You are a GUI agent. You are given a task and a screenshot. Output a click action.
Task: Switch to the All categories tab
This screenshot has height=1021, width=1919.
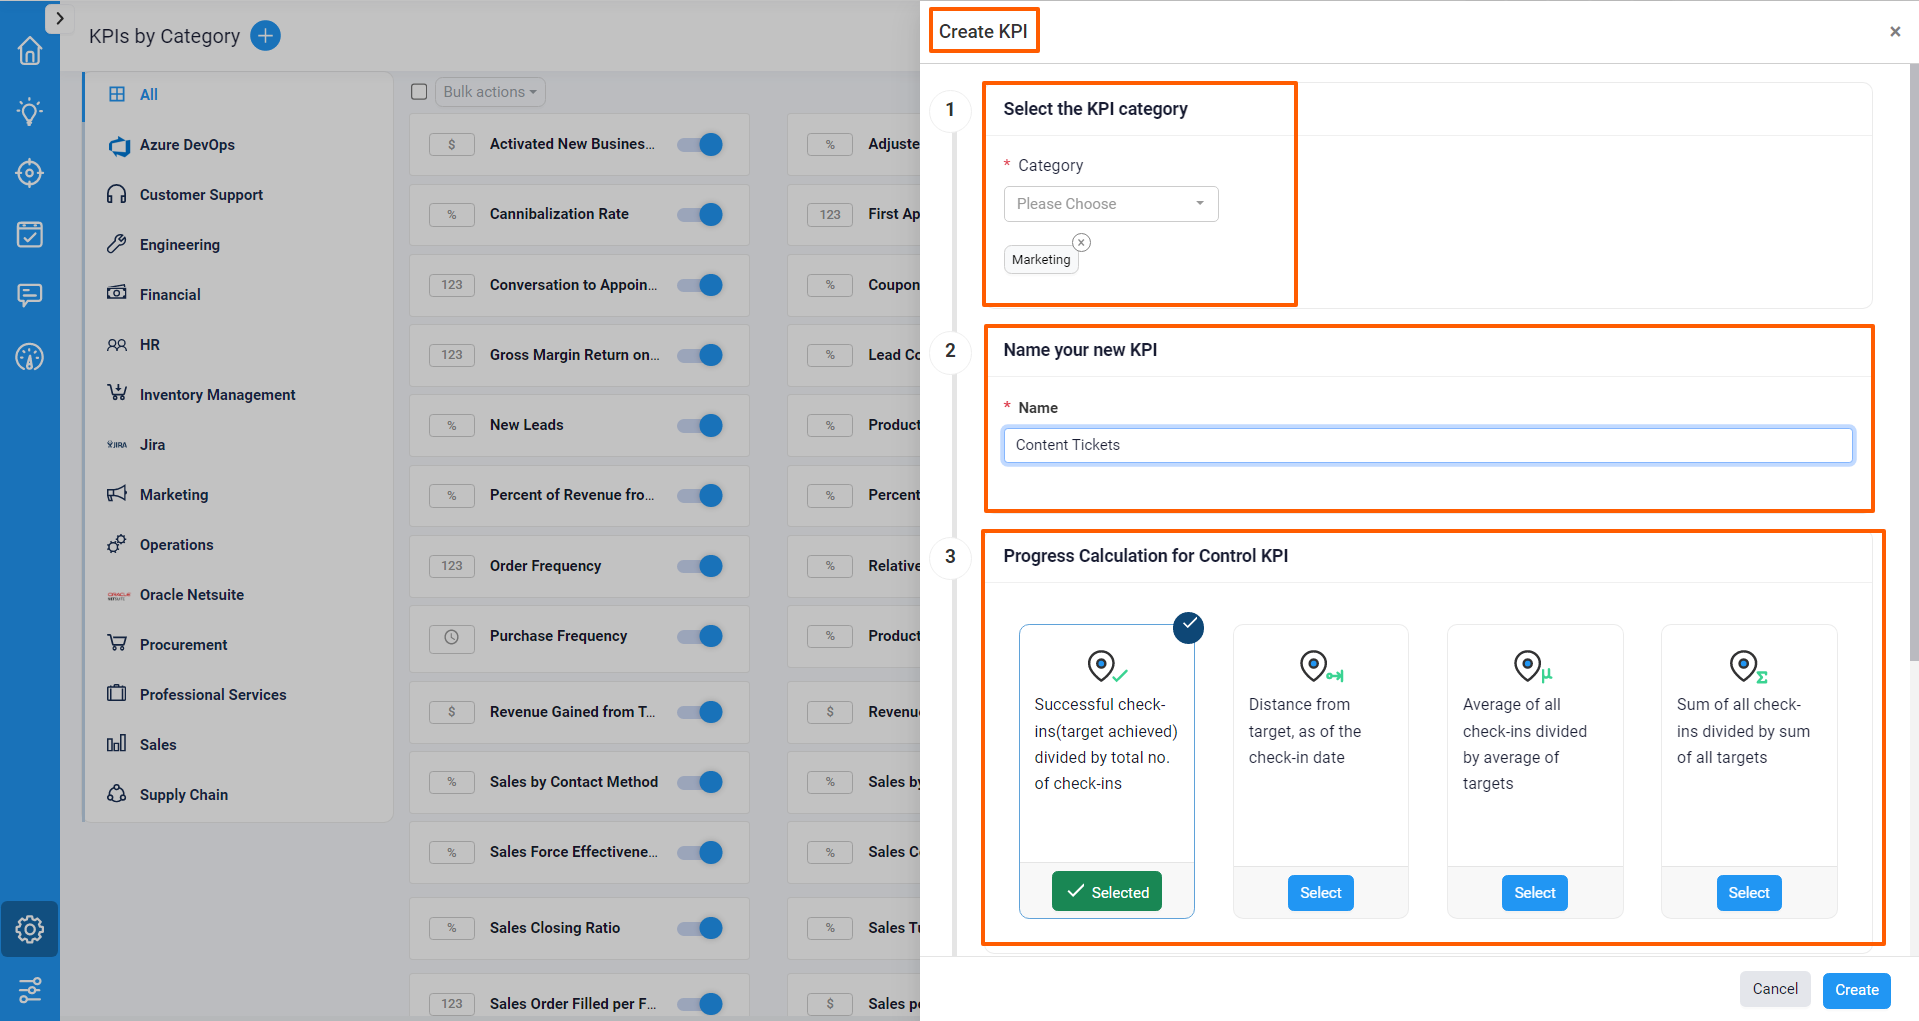click(147, 94)
